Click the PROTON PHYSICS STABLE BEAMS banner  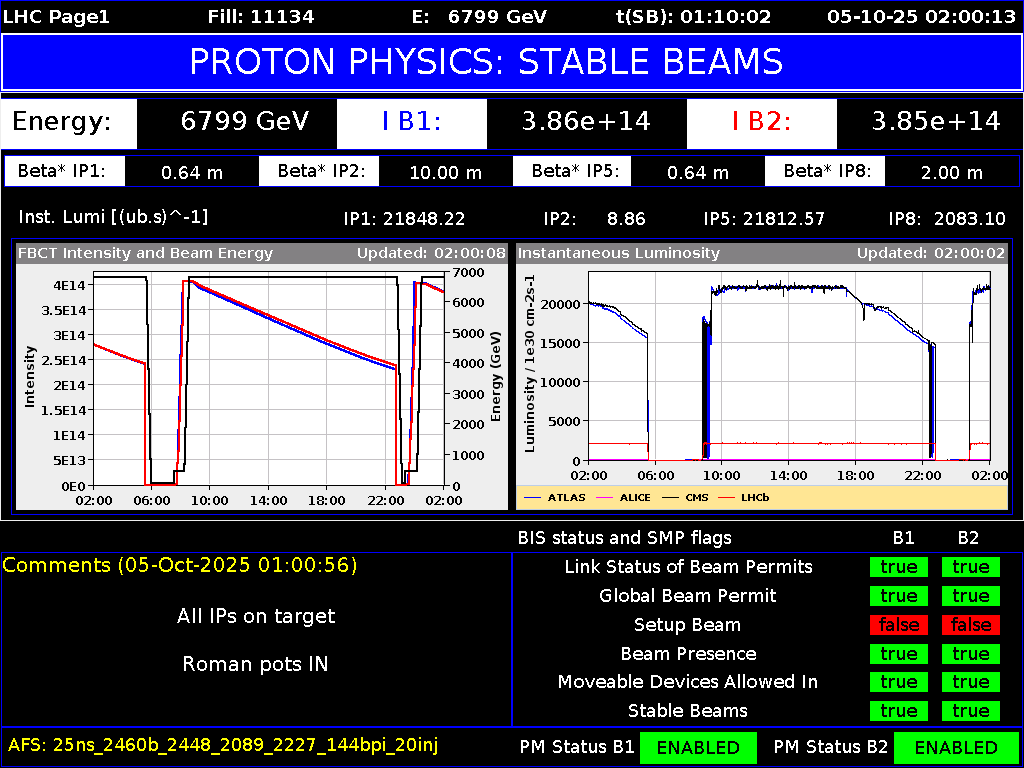click(512, 62)
